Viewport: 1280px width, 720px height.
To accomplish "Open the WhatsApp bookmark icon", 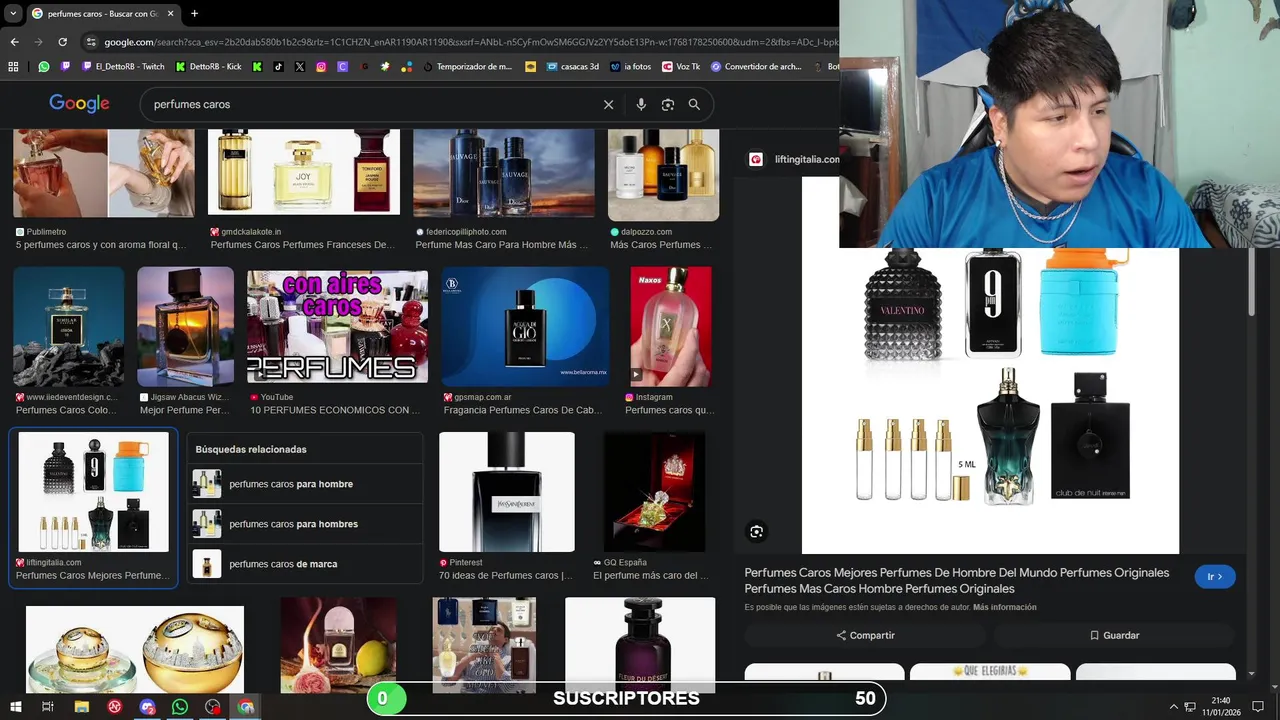I will 44,67.
